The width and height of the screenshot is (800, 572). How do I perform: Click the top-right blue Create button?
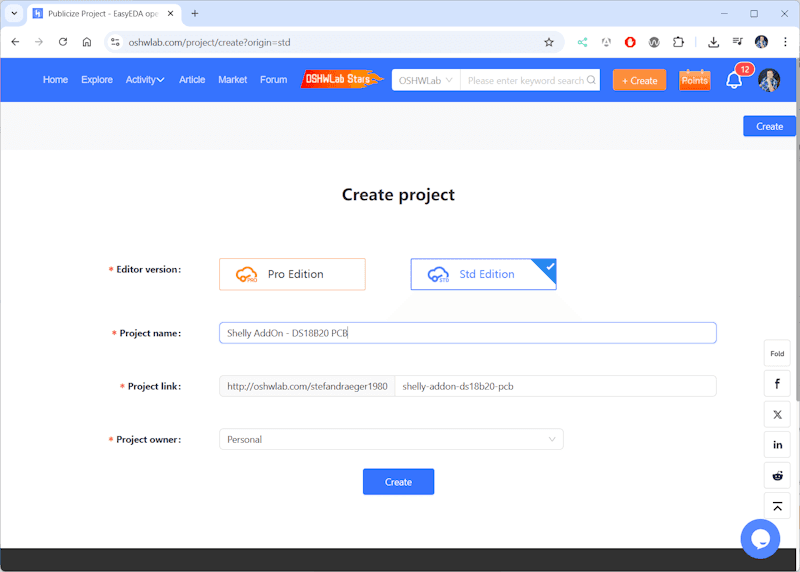point(769,126)
